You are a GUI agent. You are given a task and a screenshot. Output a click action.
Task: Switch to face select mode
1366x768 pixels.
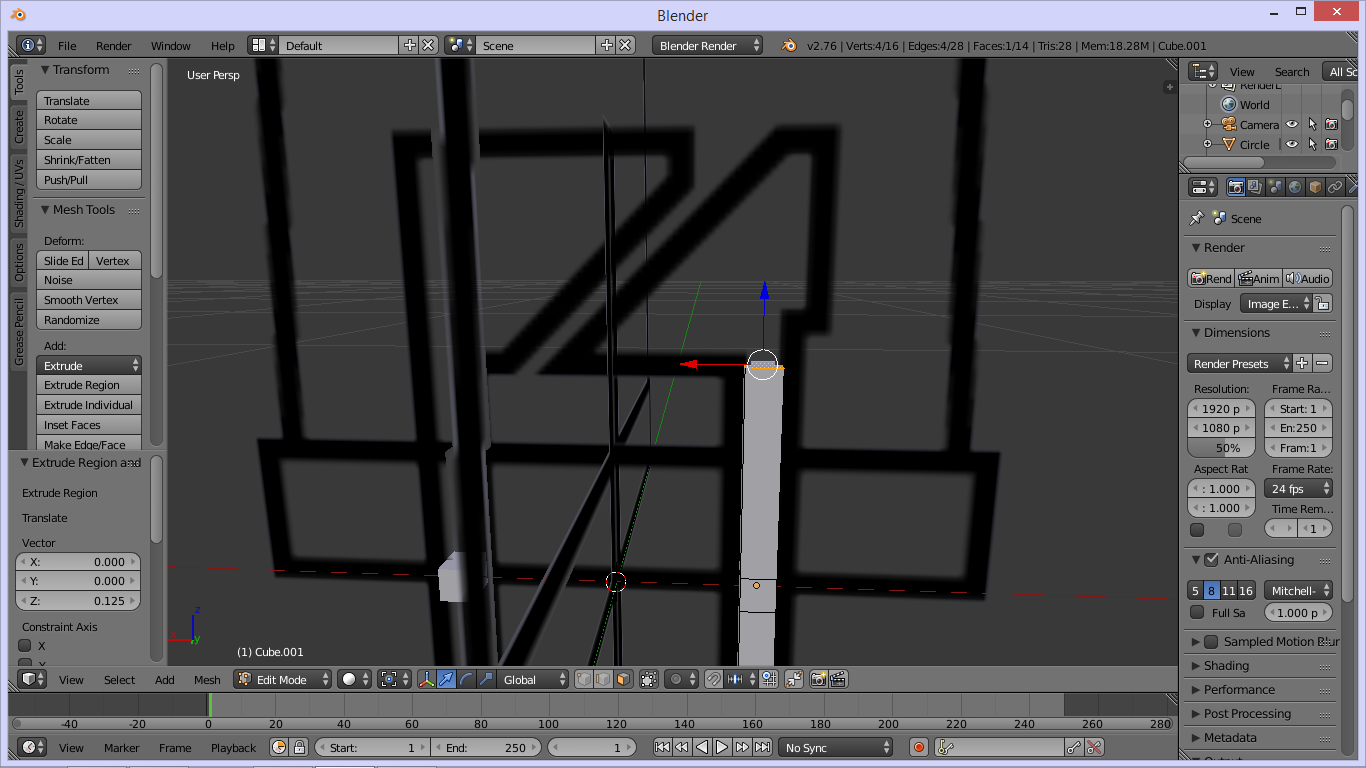tap(623, 679)
